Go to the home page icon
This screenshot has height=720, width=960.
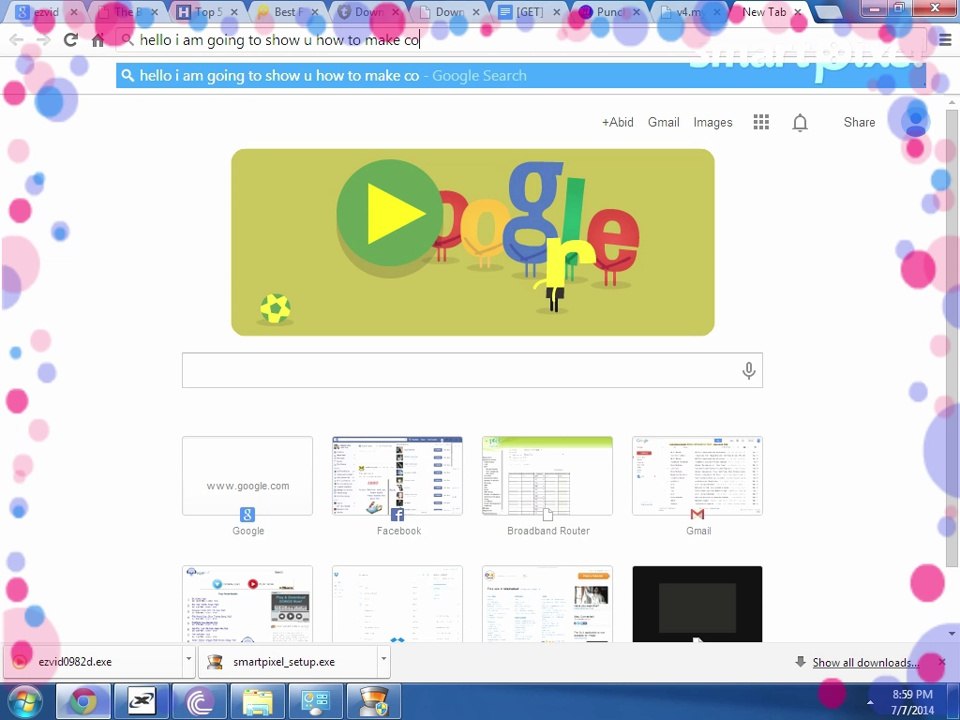(x=98, y=40)
